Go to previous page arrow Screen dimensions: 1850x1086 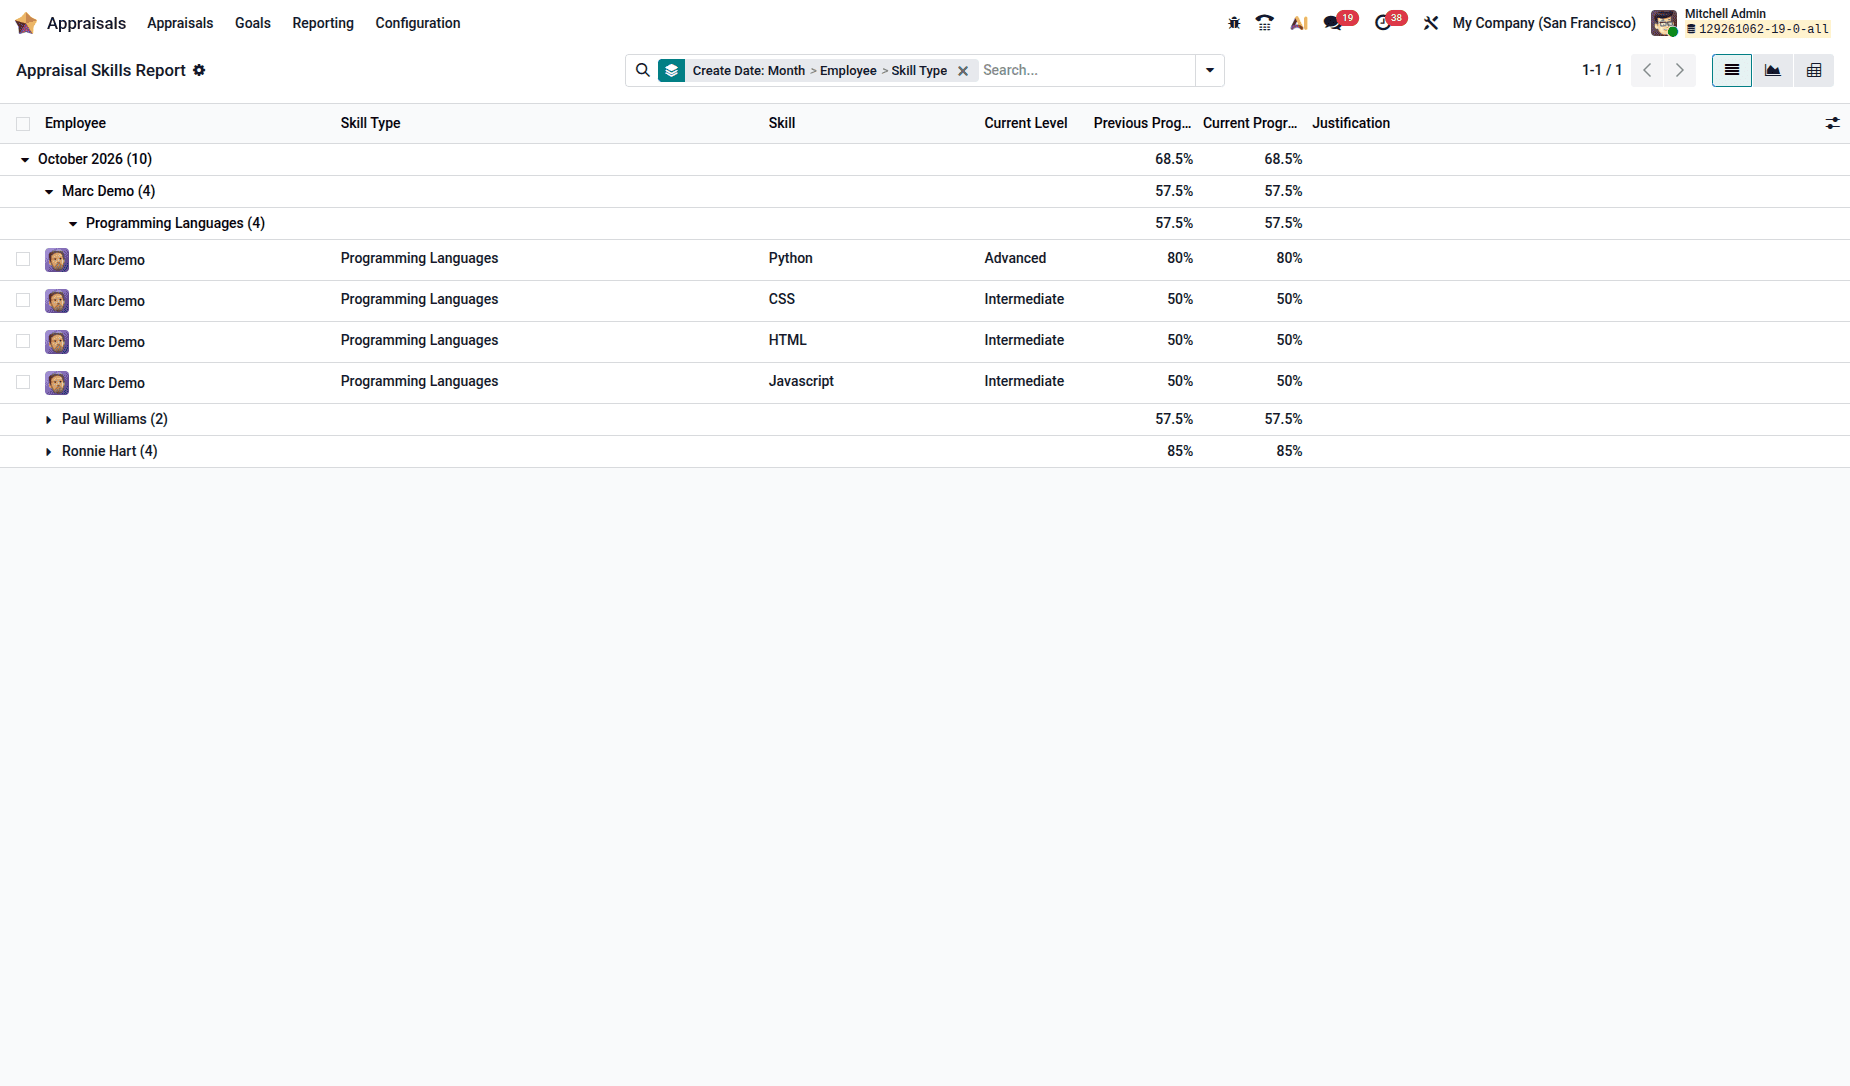[1647, 70]
